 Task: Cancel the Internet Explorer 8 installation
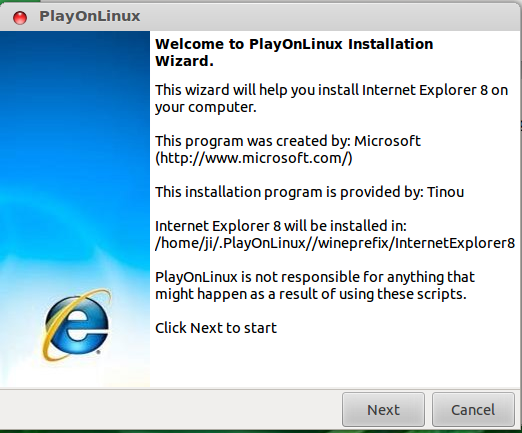(x=473, y=409)
